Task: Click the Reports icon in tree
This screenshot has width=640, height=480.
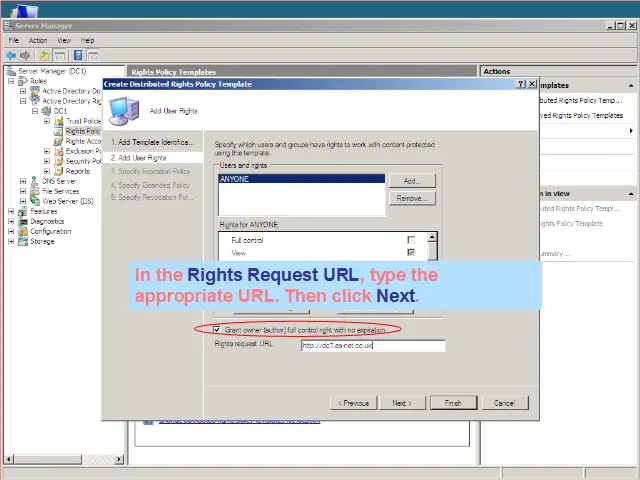Action: (x=59, y=171)
